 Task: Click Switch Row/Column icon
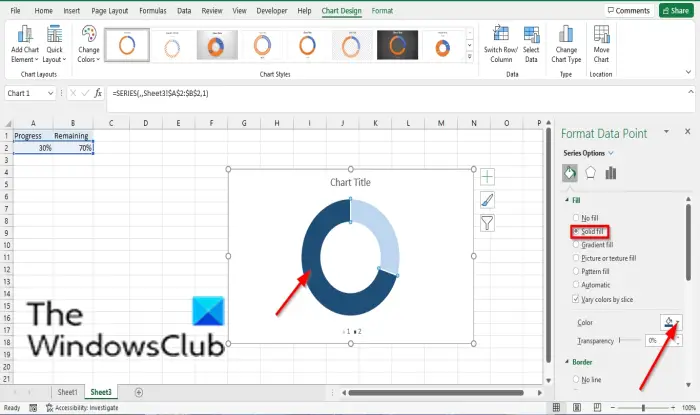(x=500, y=34)
